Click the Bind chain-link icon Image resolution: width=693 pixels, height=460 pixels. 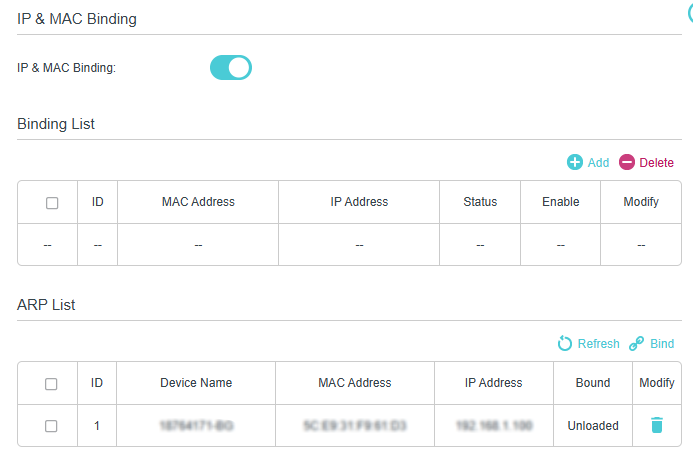click(x=636, y=343)
